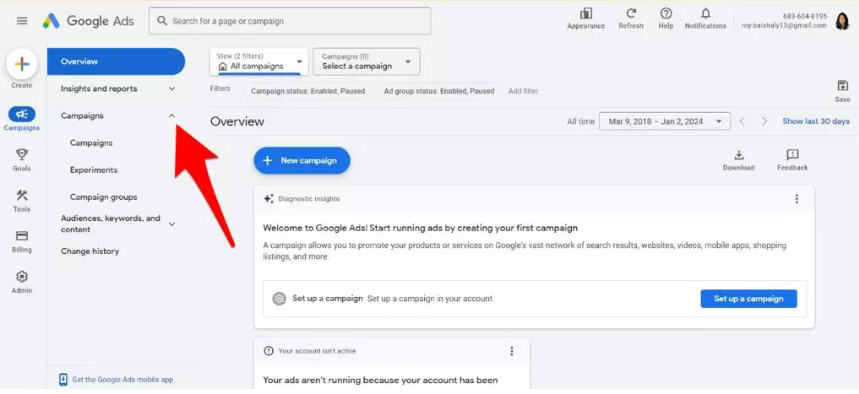Click the Diagnostic insights label
859x394 pixels.
pos(309,199)
